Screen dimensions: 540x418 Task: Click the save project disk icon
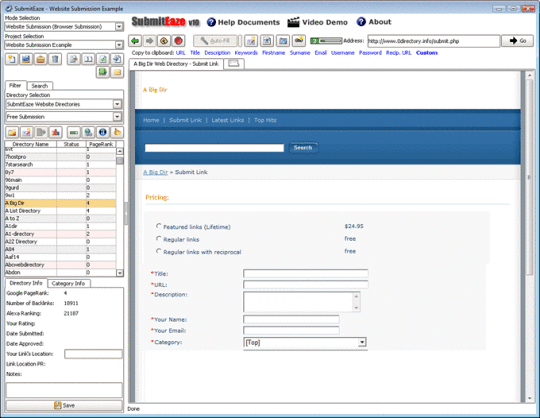26,59
